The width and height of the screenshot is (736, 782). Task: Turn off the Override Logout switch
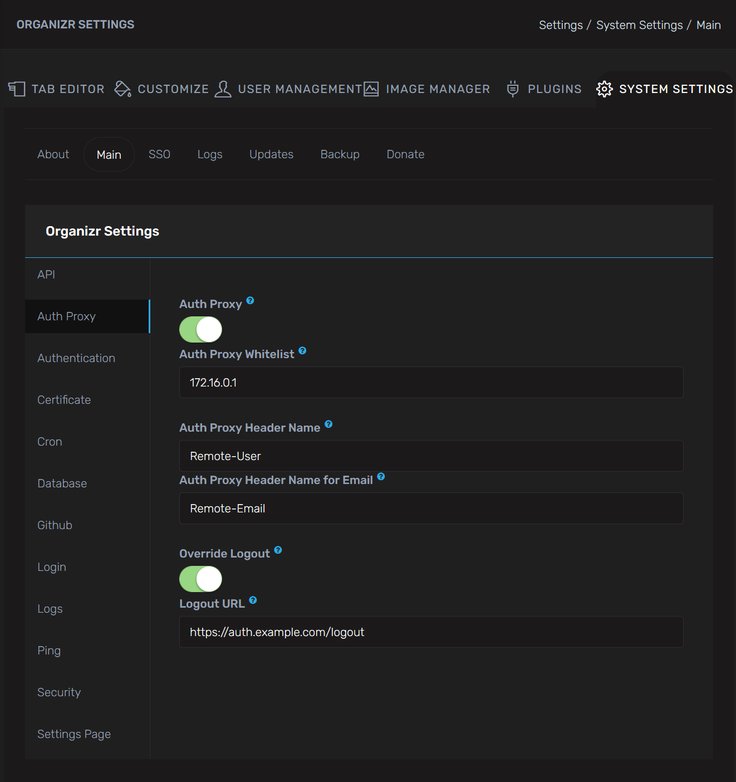tap(200, 579)
